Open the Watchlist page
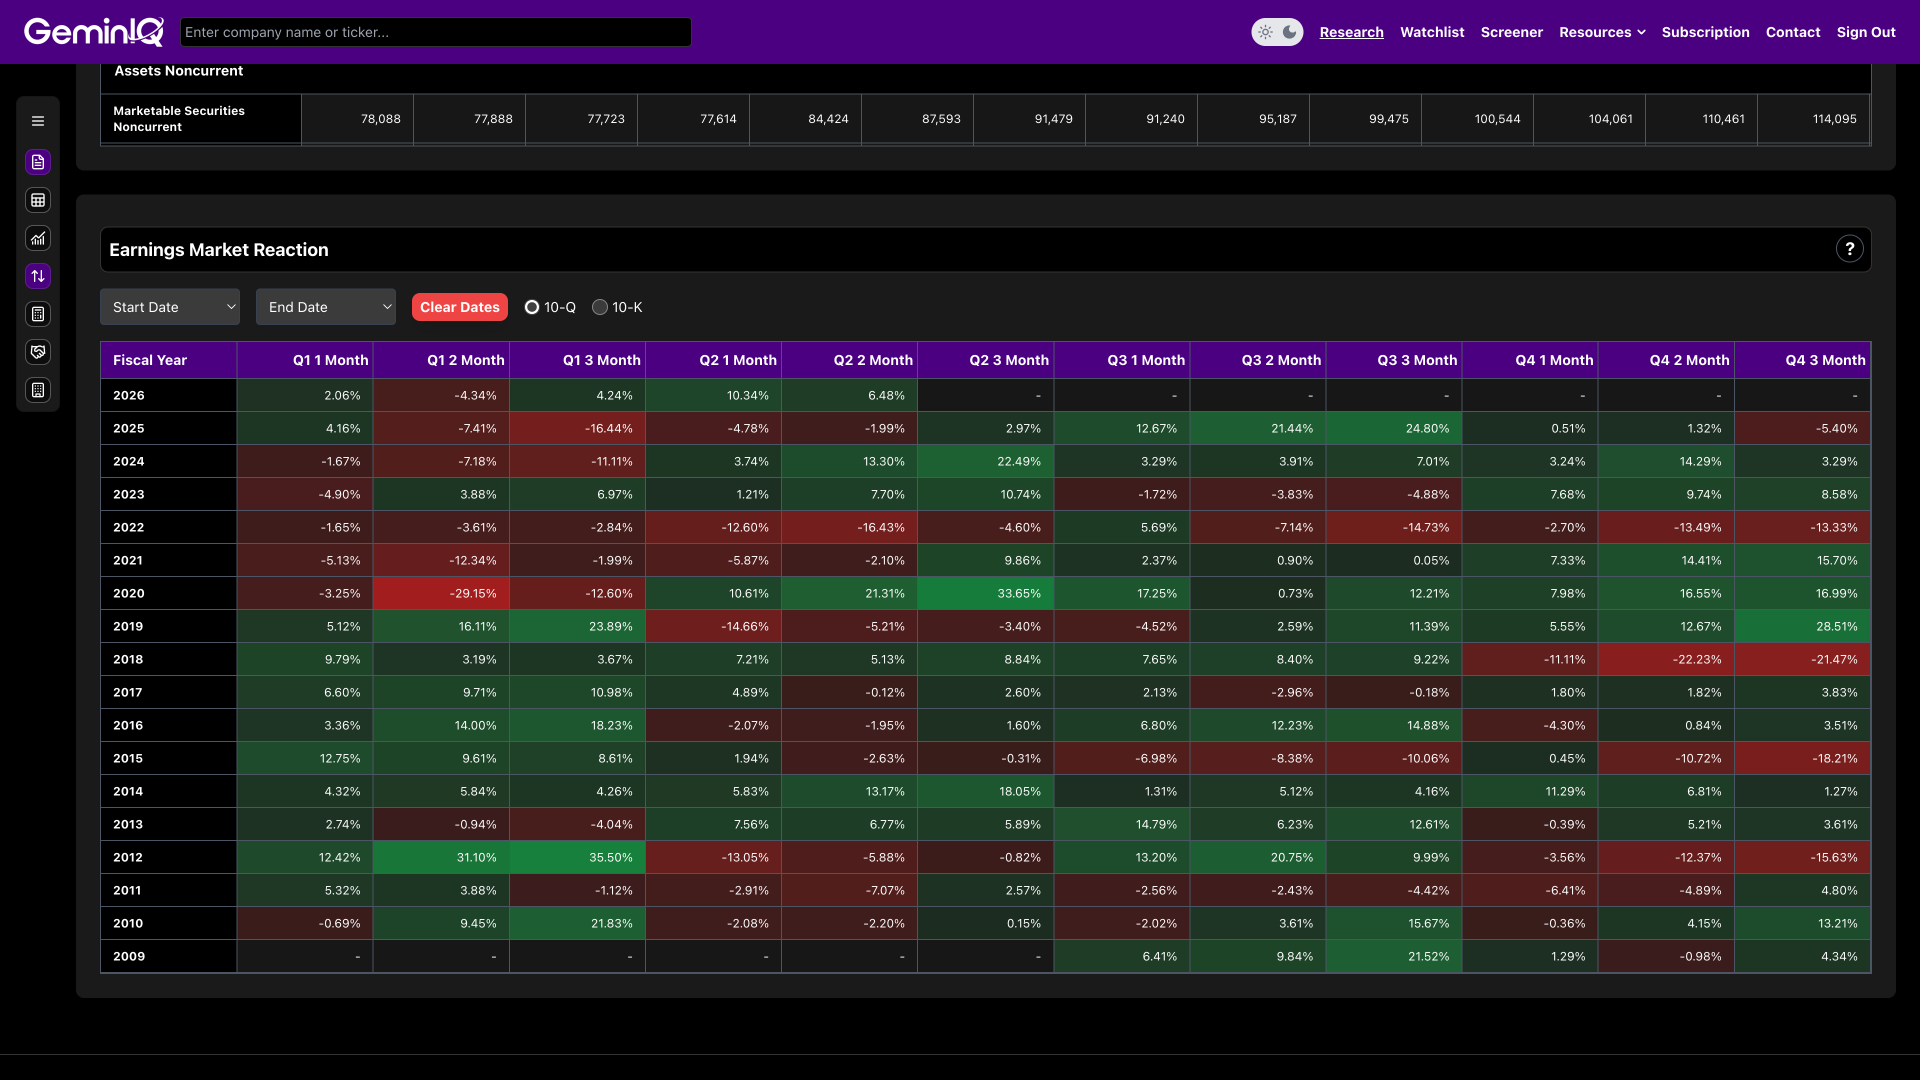Screen dimensions: 1920x1080 [1432, 32]
